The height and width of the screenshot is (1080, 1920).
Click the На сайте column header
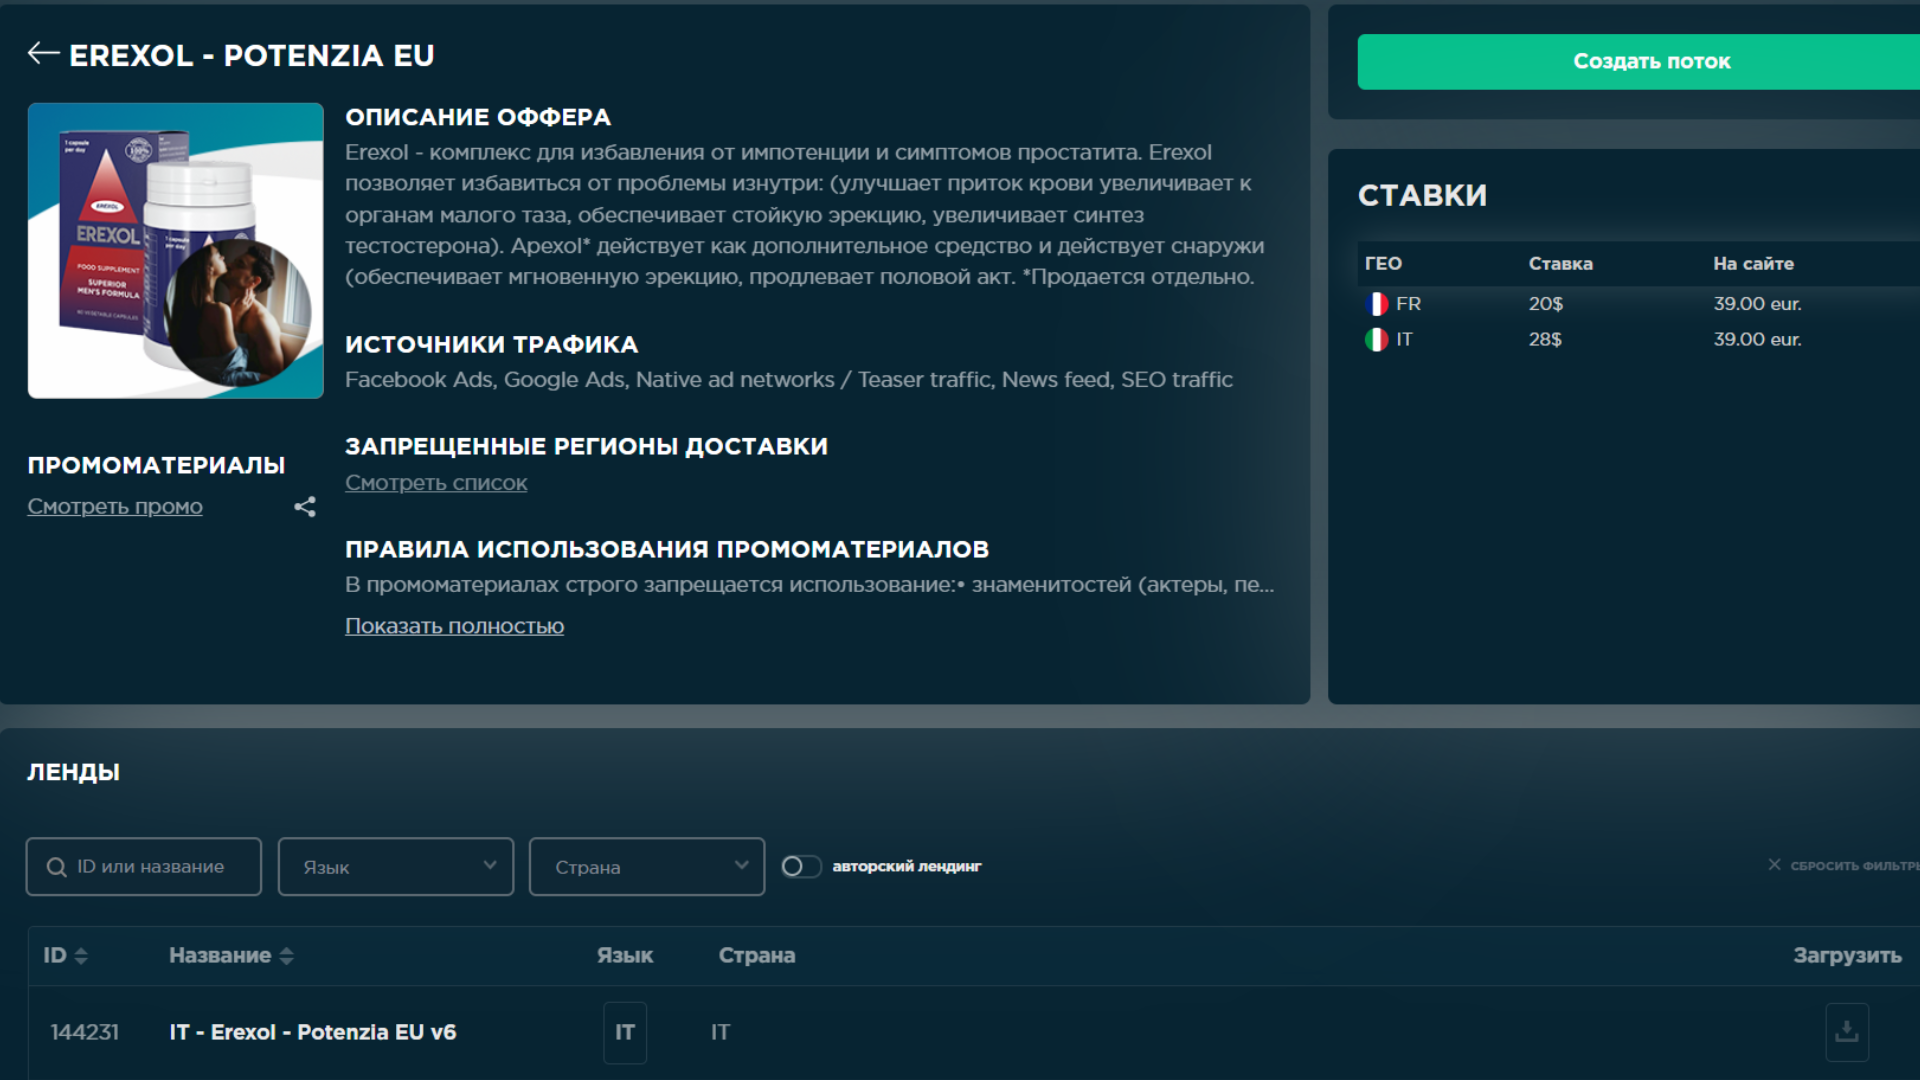point(1754,264)
